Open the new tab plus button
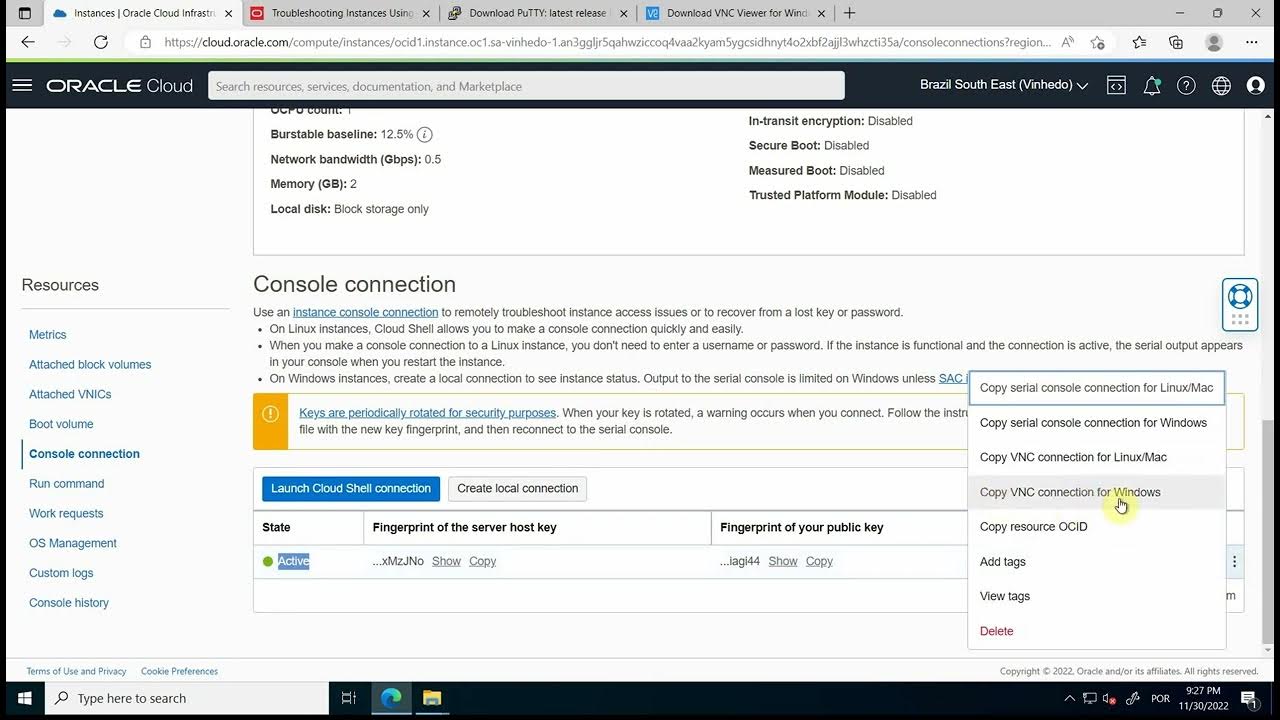This screenshot has height=720, width=1280. (x=850, y=13)
